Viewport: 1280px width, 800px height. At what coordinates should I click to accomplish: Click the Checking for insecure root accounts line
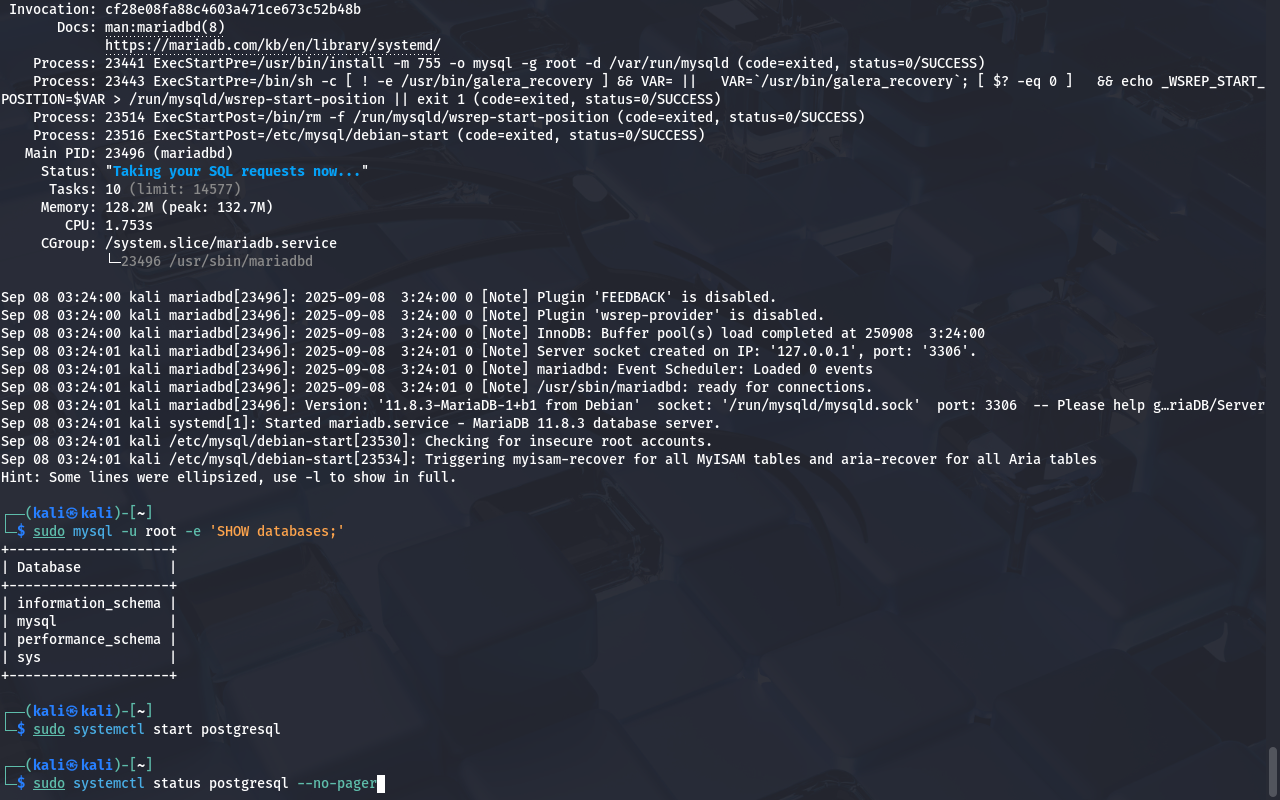(x=357, y=441)
